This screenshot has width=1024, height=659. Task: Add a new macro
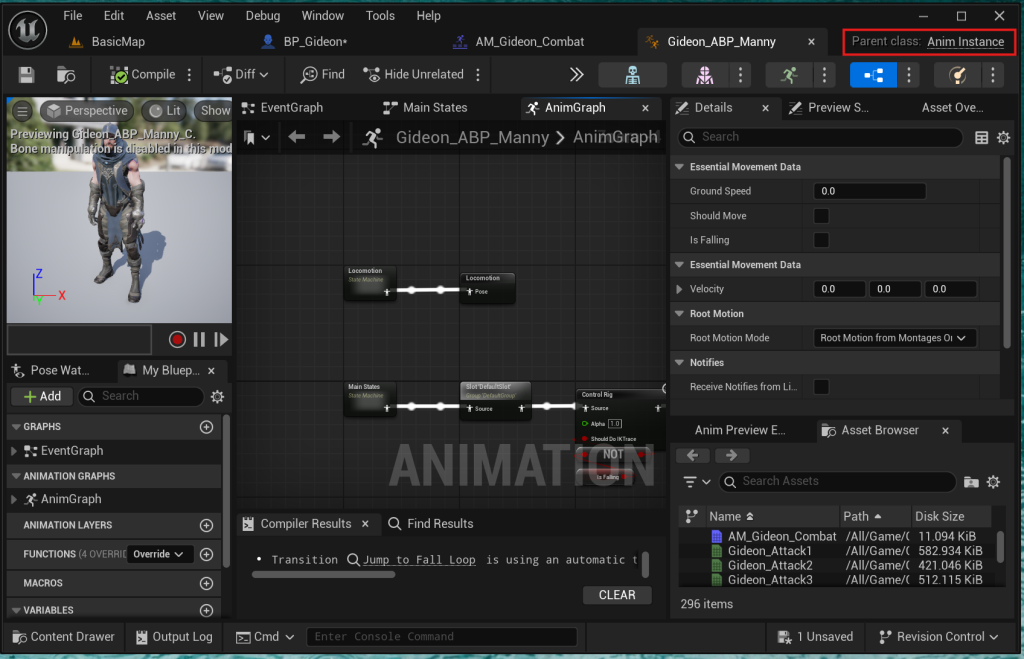tap(206, 584)
